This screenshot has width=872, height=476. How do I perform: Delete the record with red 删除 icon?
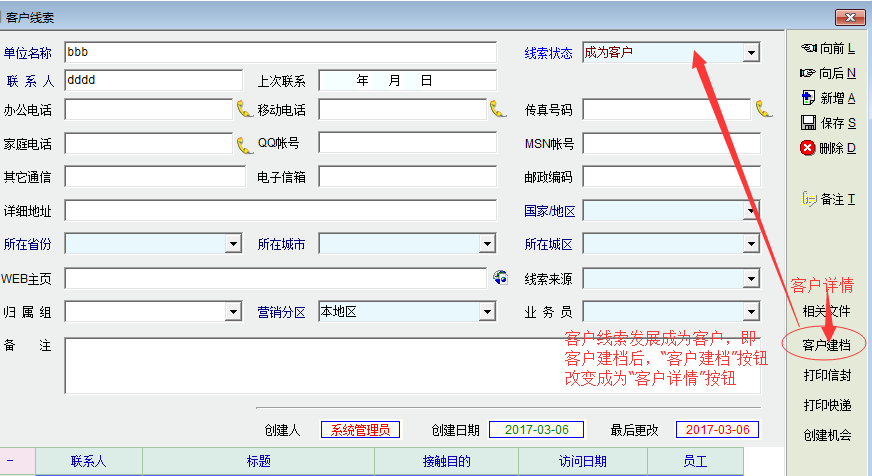(827, 148)
